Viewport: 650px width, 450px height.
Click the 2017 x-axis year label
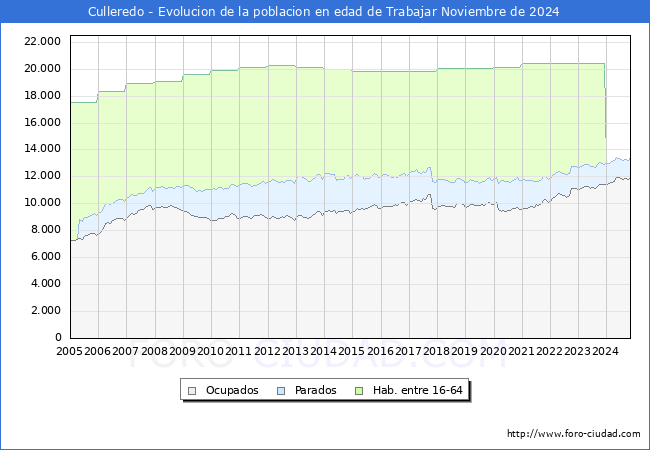(409, 351)
